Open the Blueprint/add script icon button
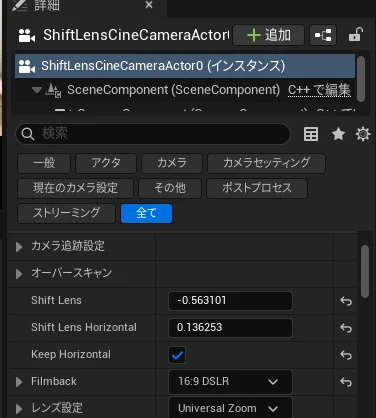 click(323, 35)
